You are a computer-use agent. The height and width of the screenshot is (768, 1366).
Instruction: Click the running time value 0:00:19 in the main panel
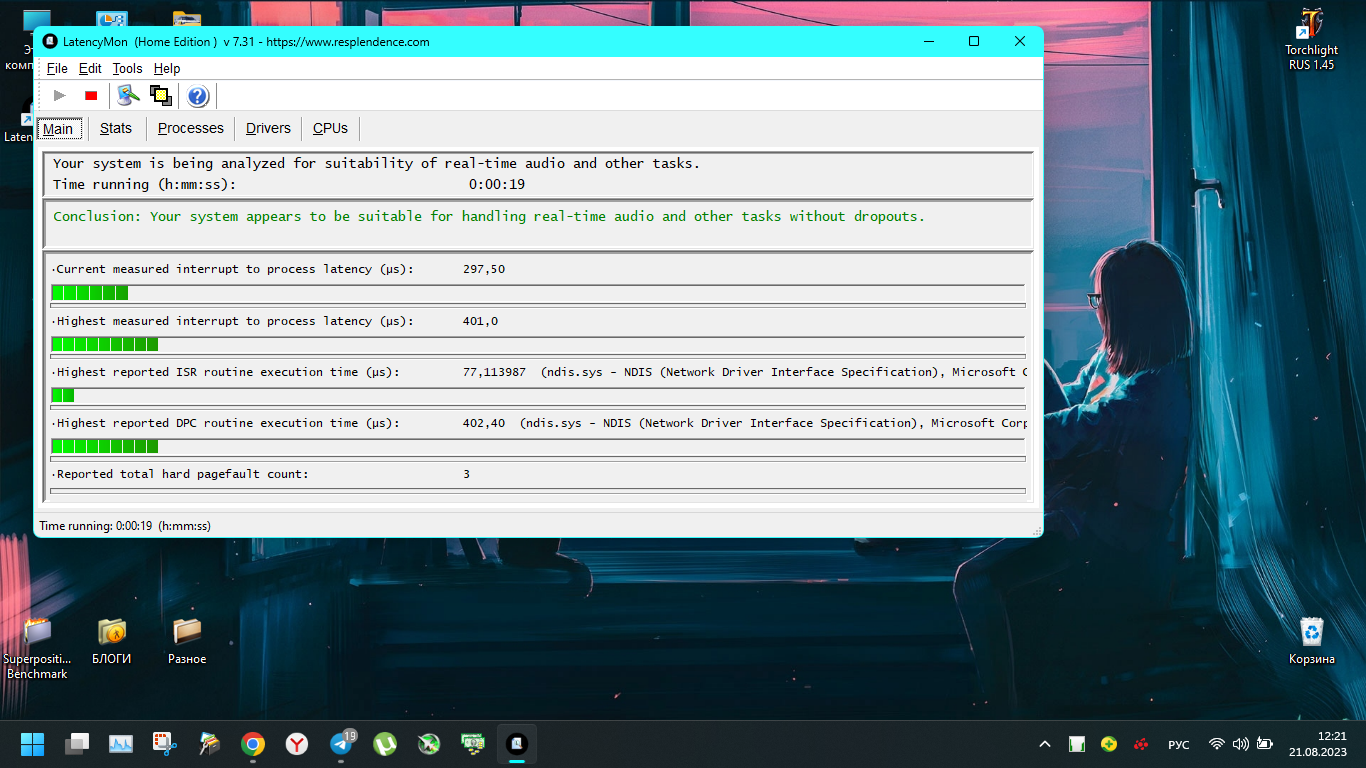pyautogui.click(x=497, y=184)
